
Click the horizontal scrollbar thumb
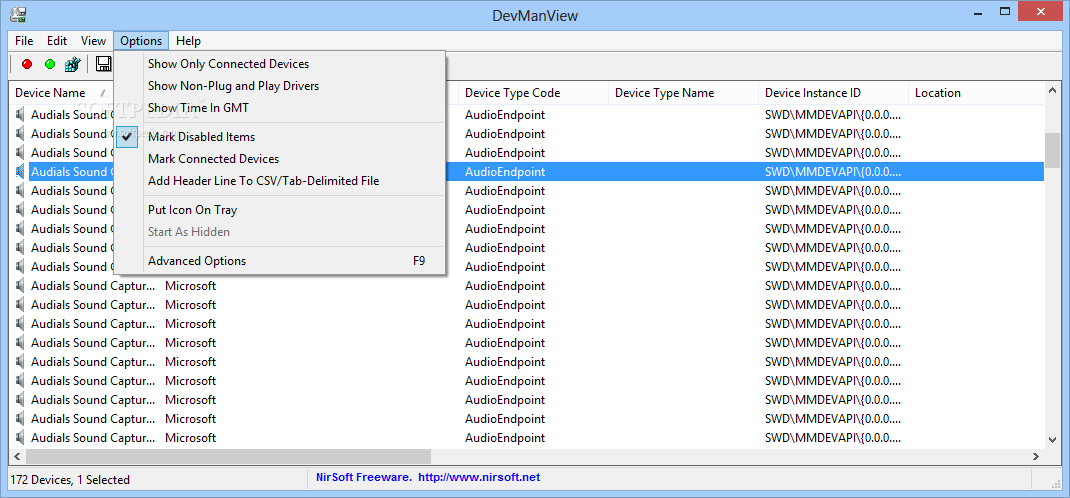point(229,456)
